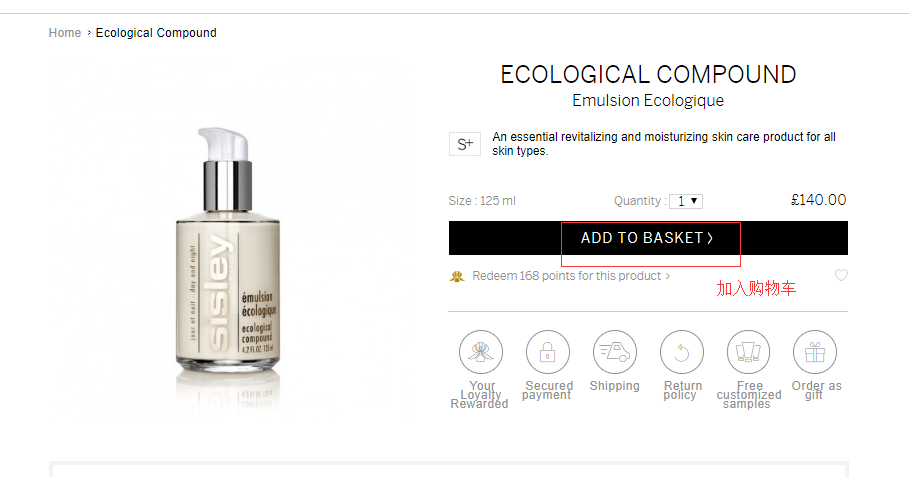Viewport: 909px width, 477px height.
Task: Click the S+ badge icon
Action: coord(465,144)
